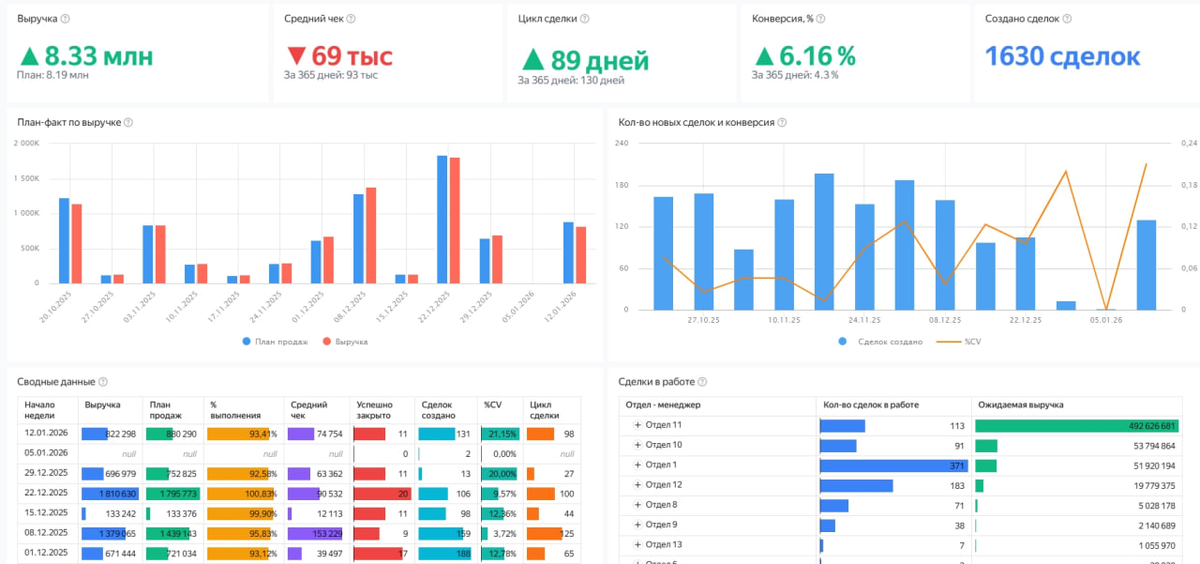The height and width of the screenshot is (564, 1200).
Task: Open the help hint beside Кол-во новых сделок и конверсия
Action: pos(782,122)
